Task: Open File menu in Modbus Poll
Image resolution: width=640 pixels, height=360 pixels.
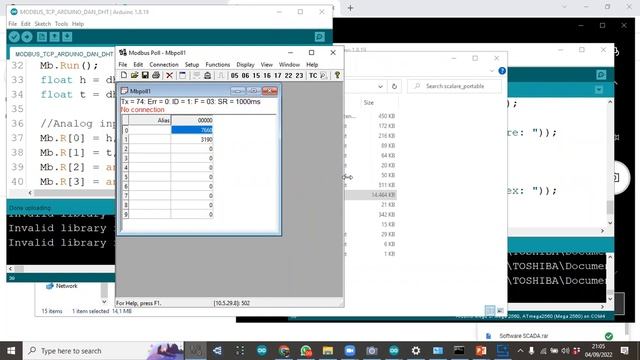Action: 122,64
